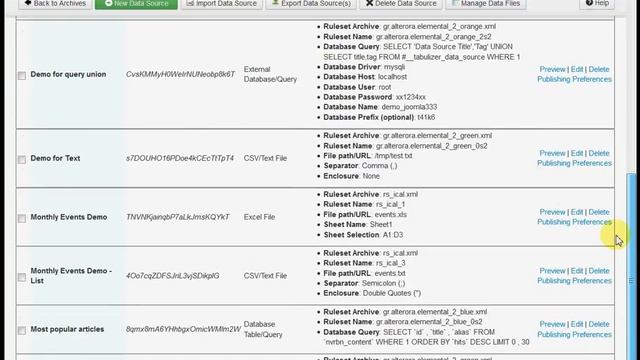The width and height of the screenshot is (640, 360).
Task: Click the key text 'TNVNKjainqbP7aLkJmsKQYkT'
Action: pos(178,217)
